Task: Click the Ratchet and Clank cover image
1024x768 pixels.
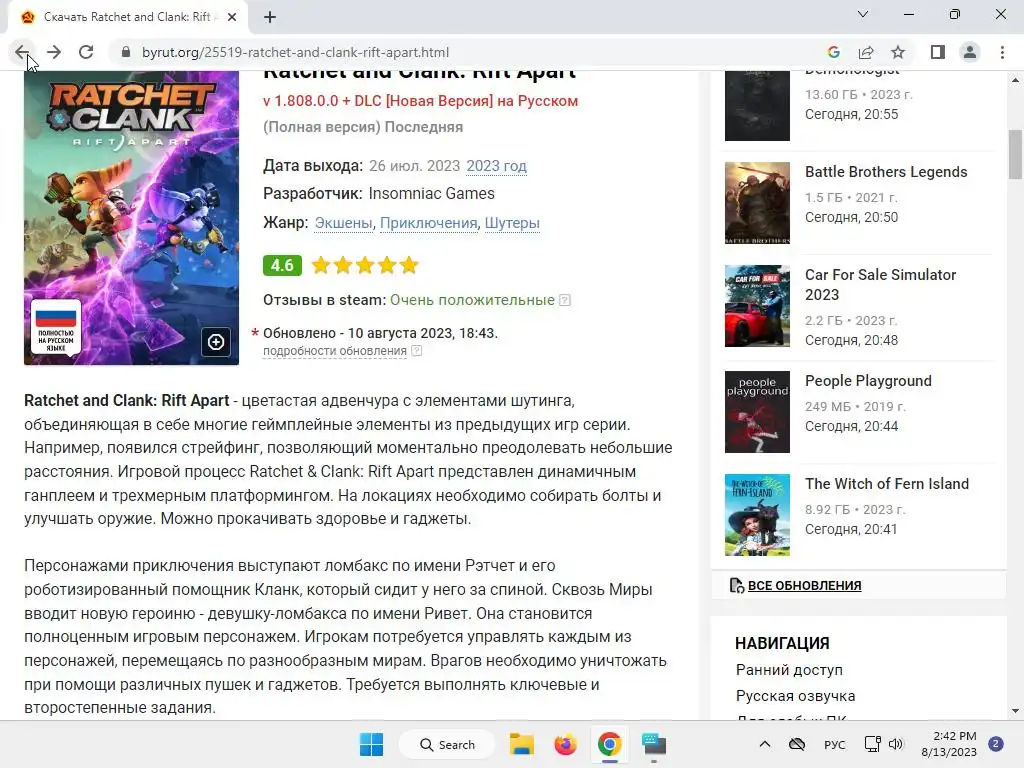Action: pyautogui.click(x=131, y=217)
